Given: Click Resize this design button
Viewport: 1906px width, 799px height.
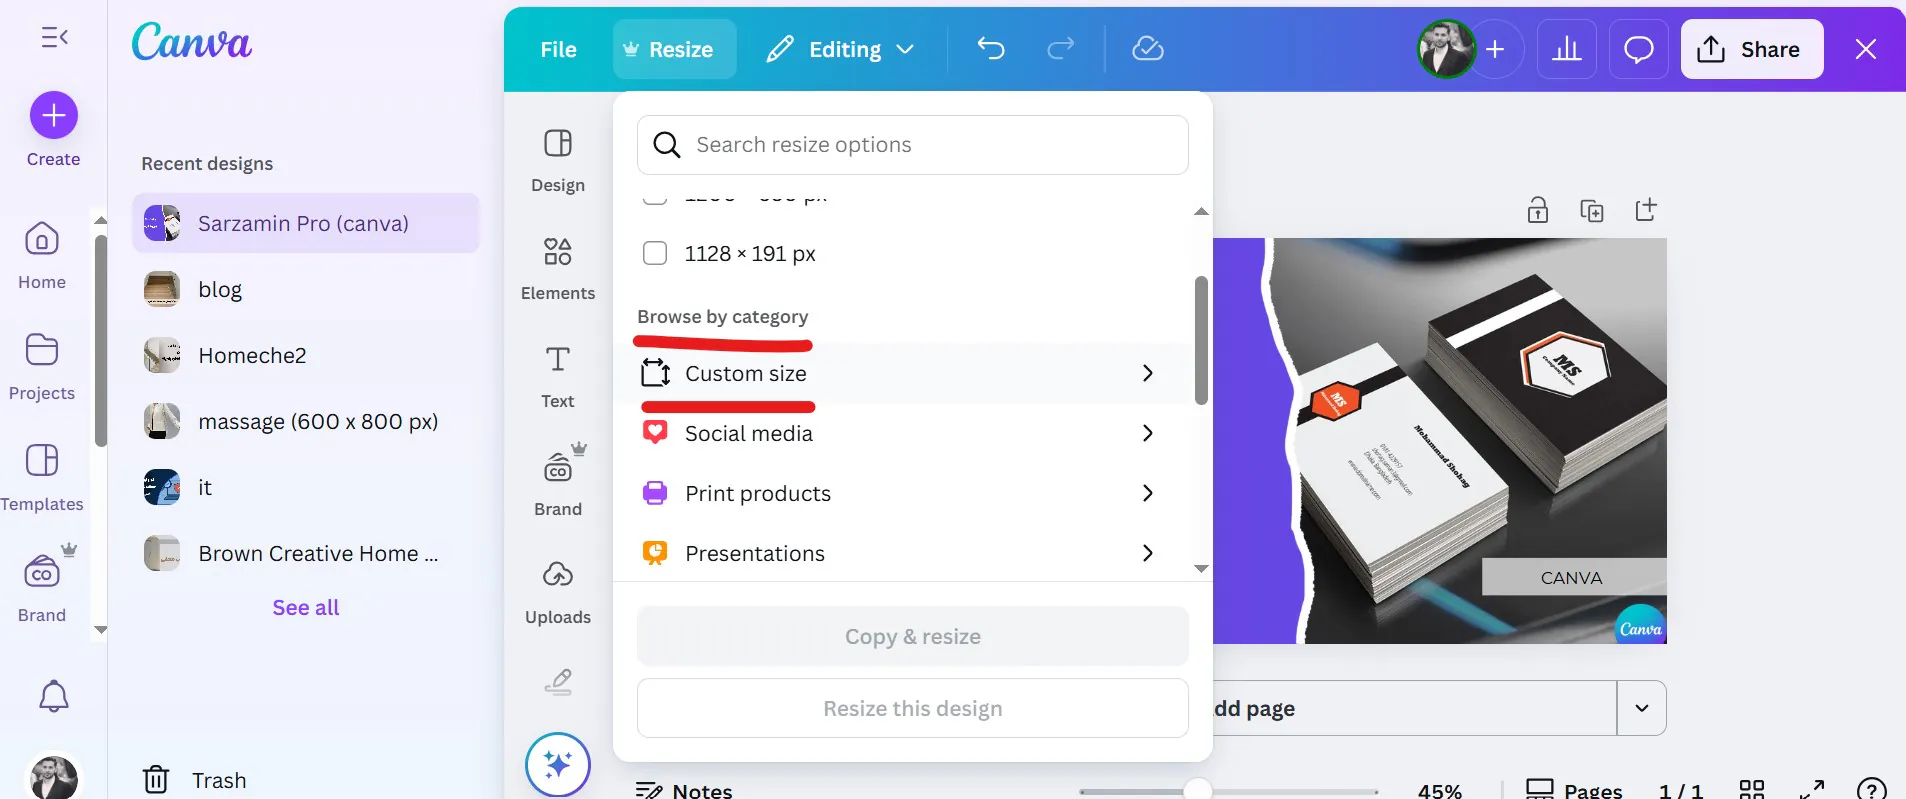Looking at the screenshot, I should (913, 709).
